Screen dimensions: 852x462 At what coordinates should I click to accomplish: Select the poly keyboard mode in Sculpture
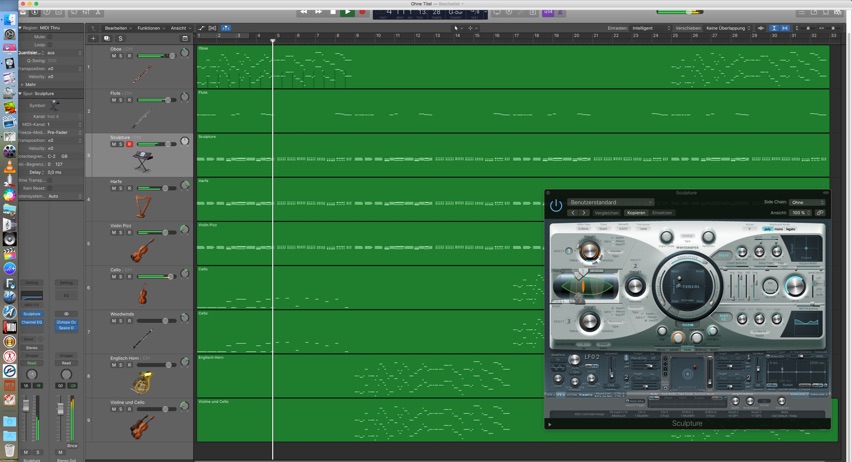pos(767,229)
